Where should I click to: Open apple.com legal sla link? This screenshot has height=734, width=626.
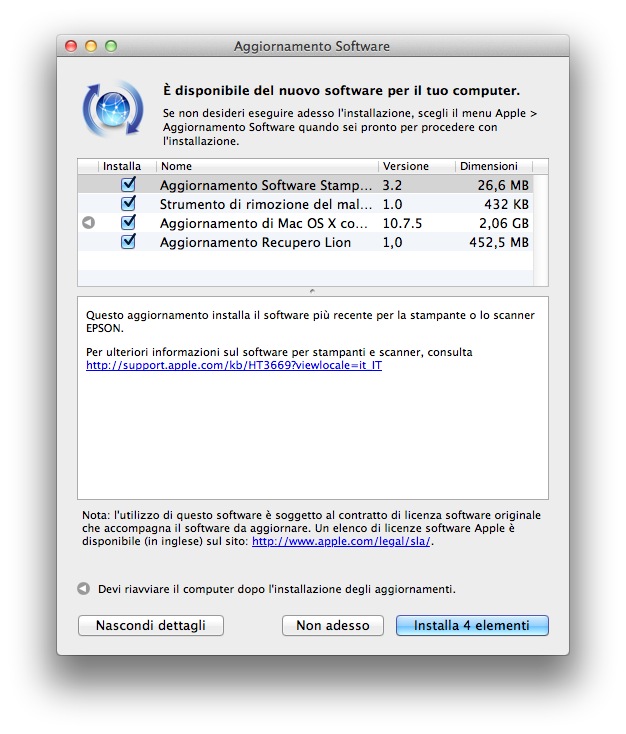[x=341, y=541]
